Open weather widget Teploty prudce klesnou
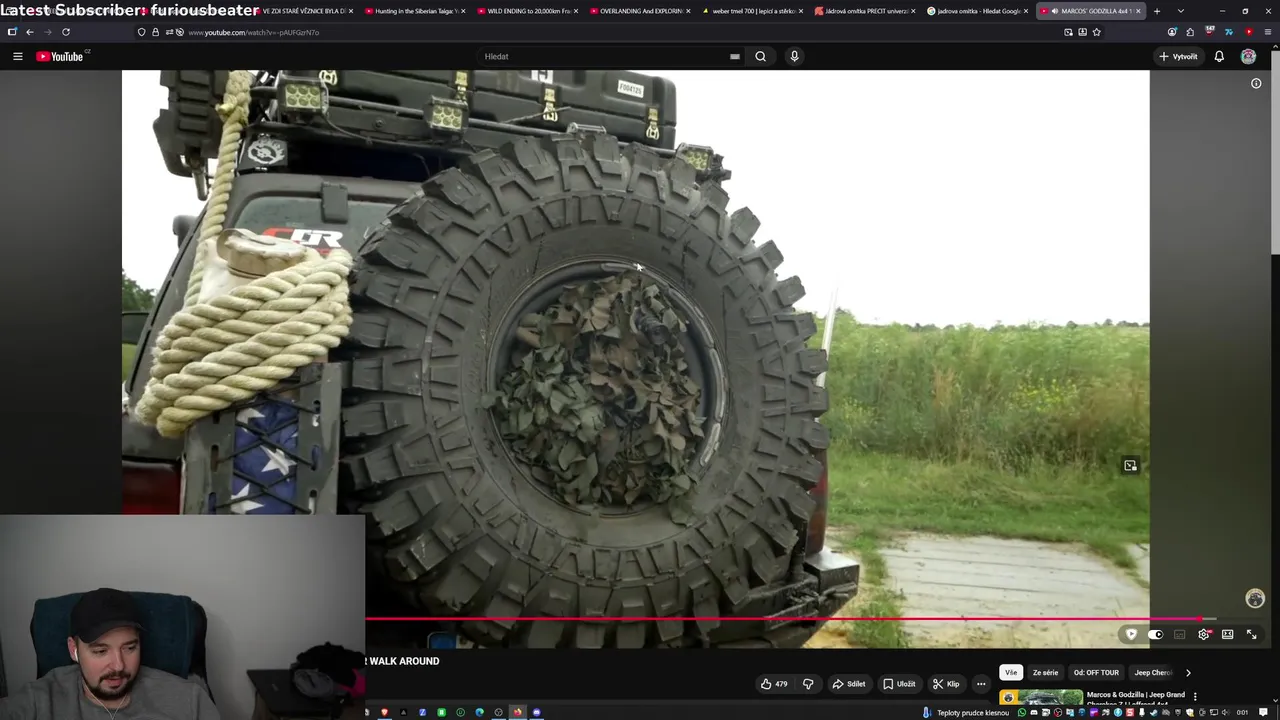 tap(964, 713)
